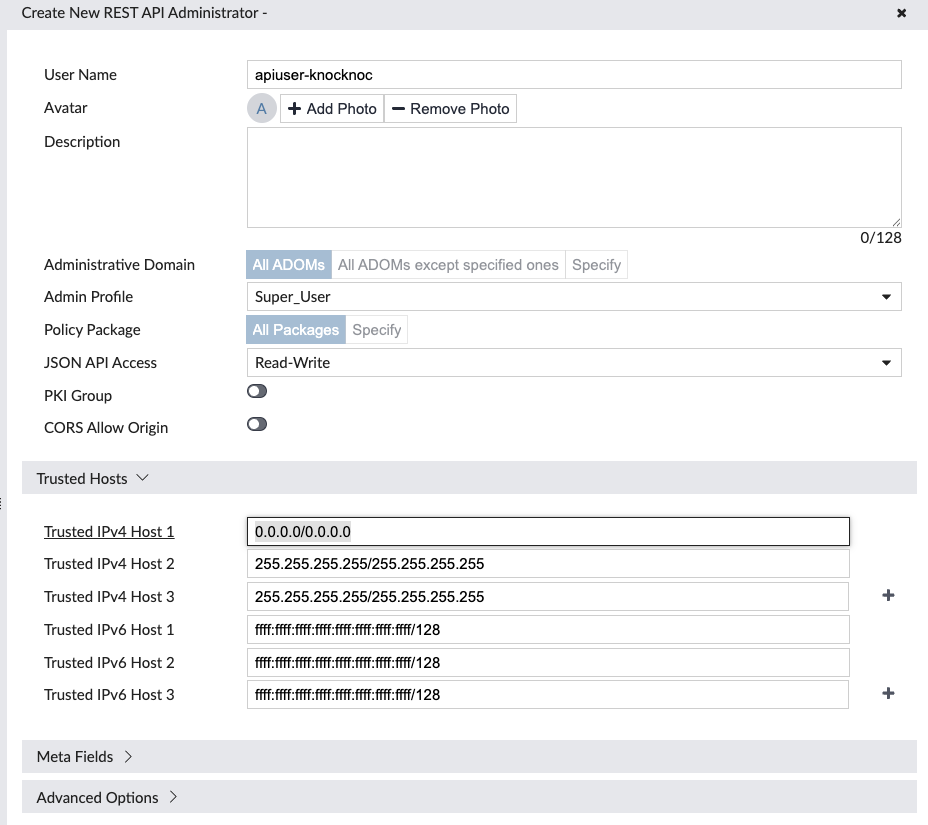The image size is (928, 825).
Task: Add another Trusted IPv4 host plus icon
Action: click(x=888, y=596)
